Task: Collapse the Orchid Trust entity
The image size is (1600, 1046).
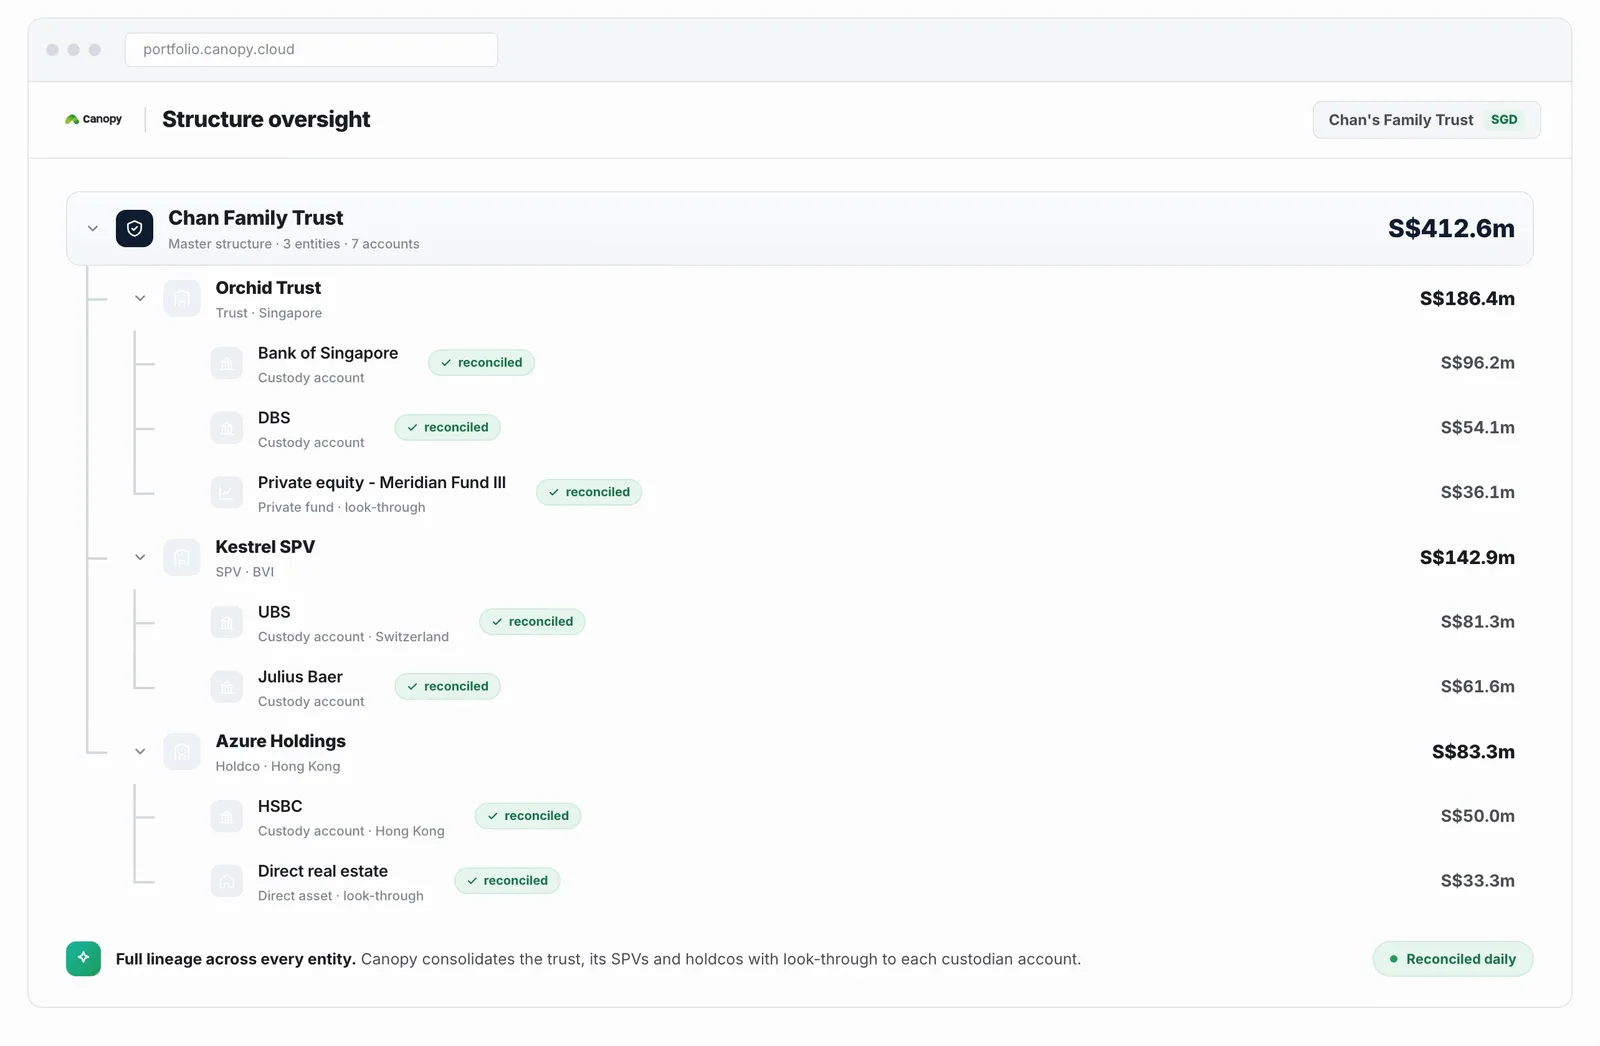Action: click(x=140, y=298)
